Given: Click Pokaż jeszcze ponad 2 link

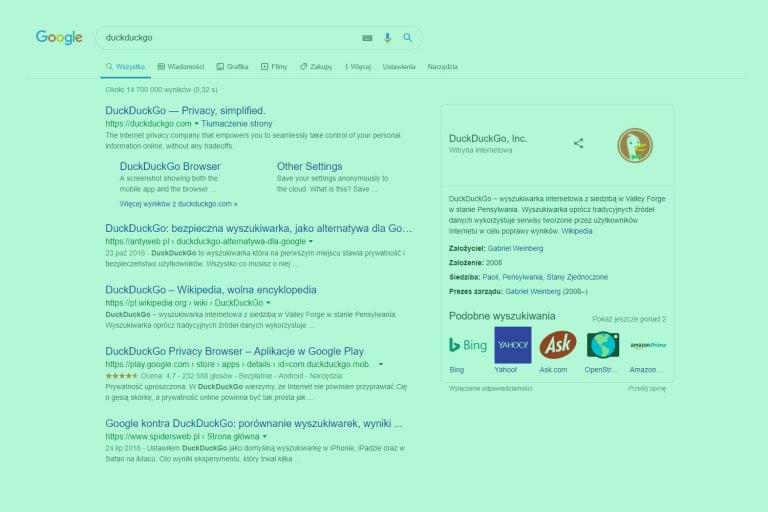Looking at the screenshot, I should click(629, 319).
